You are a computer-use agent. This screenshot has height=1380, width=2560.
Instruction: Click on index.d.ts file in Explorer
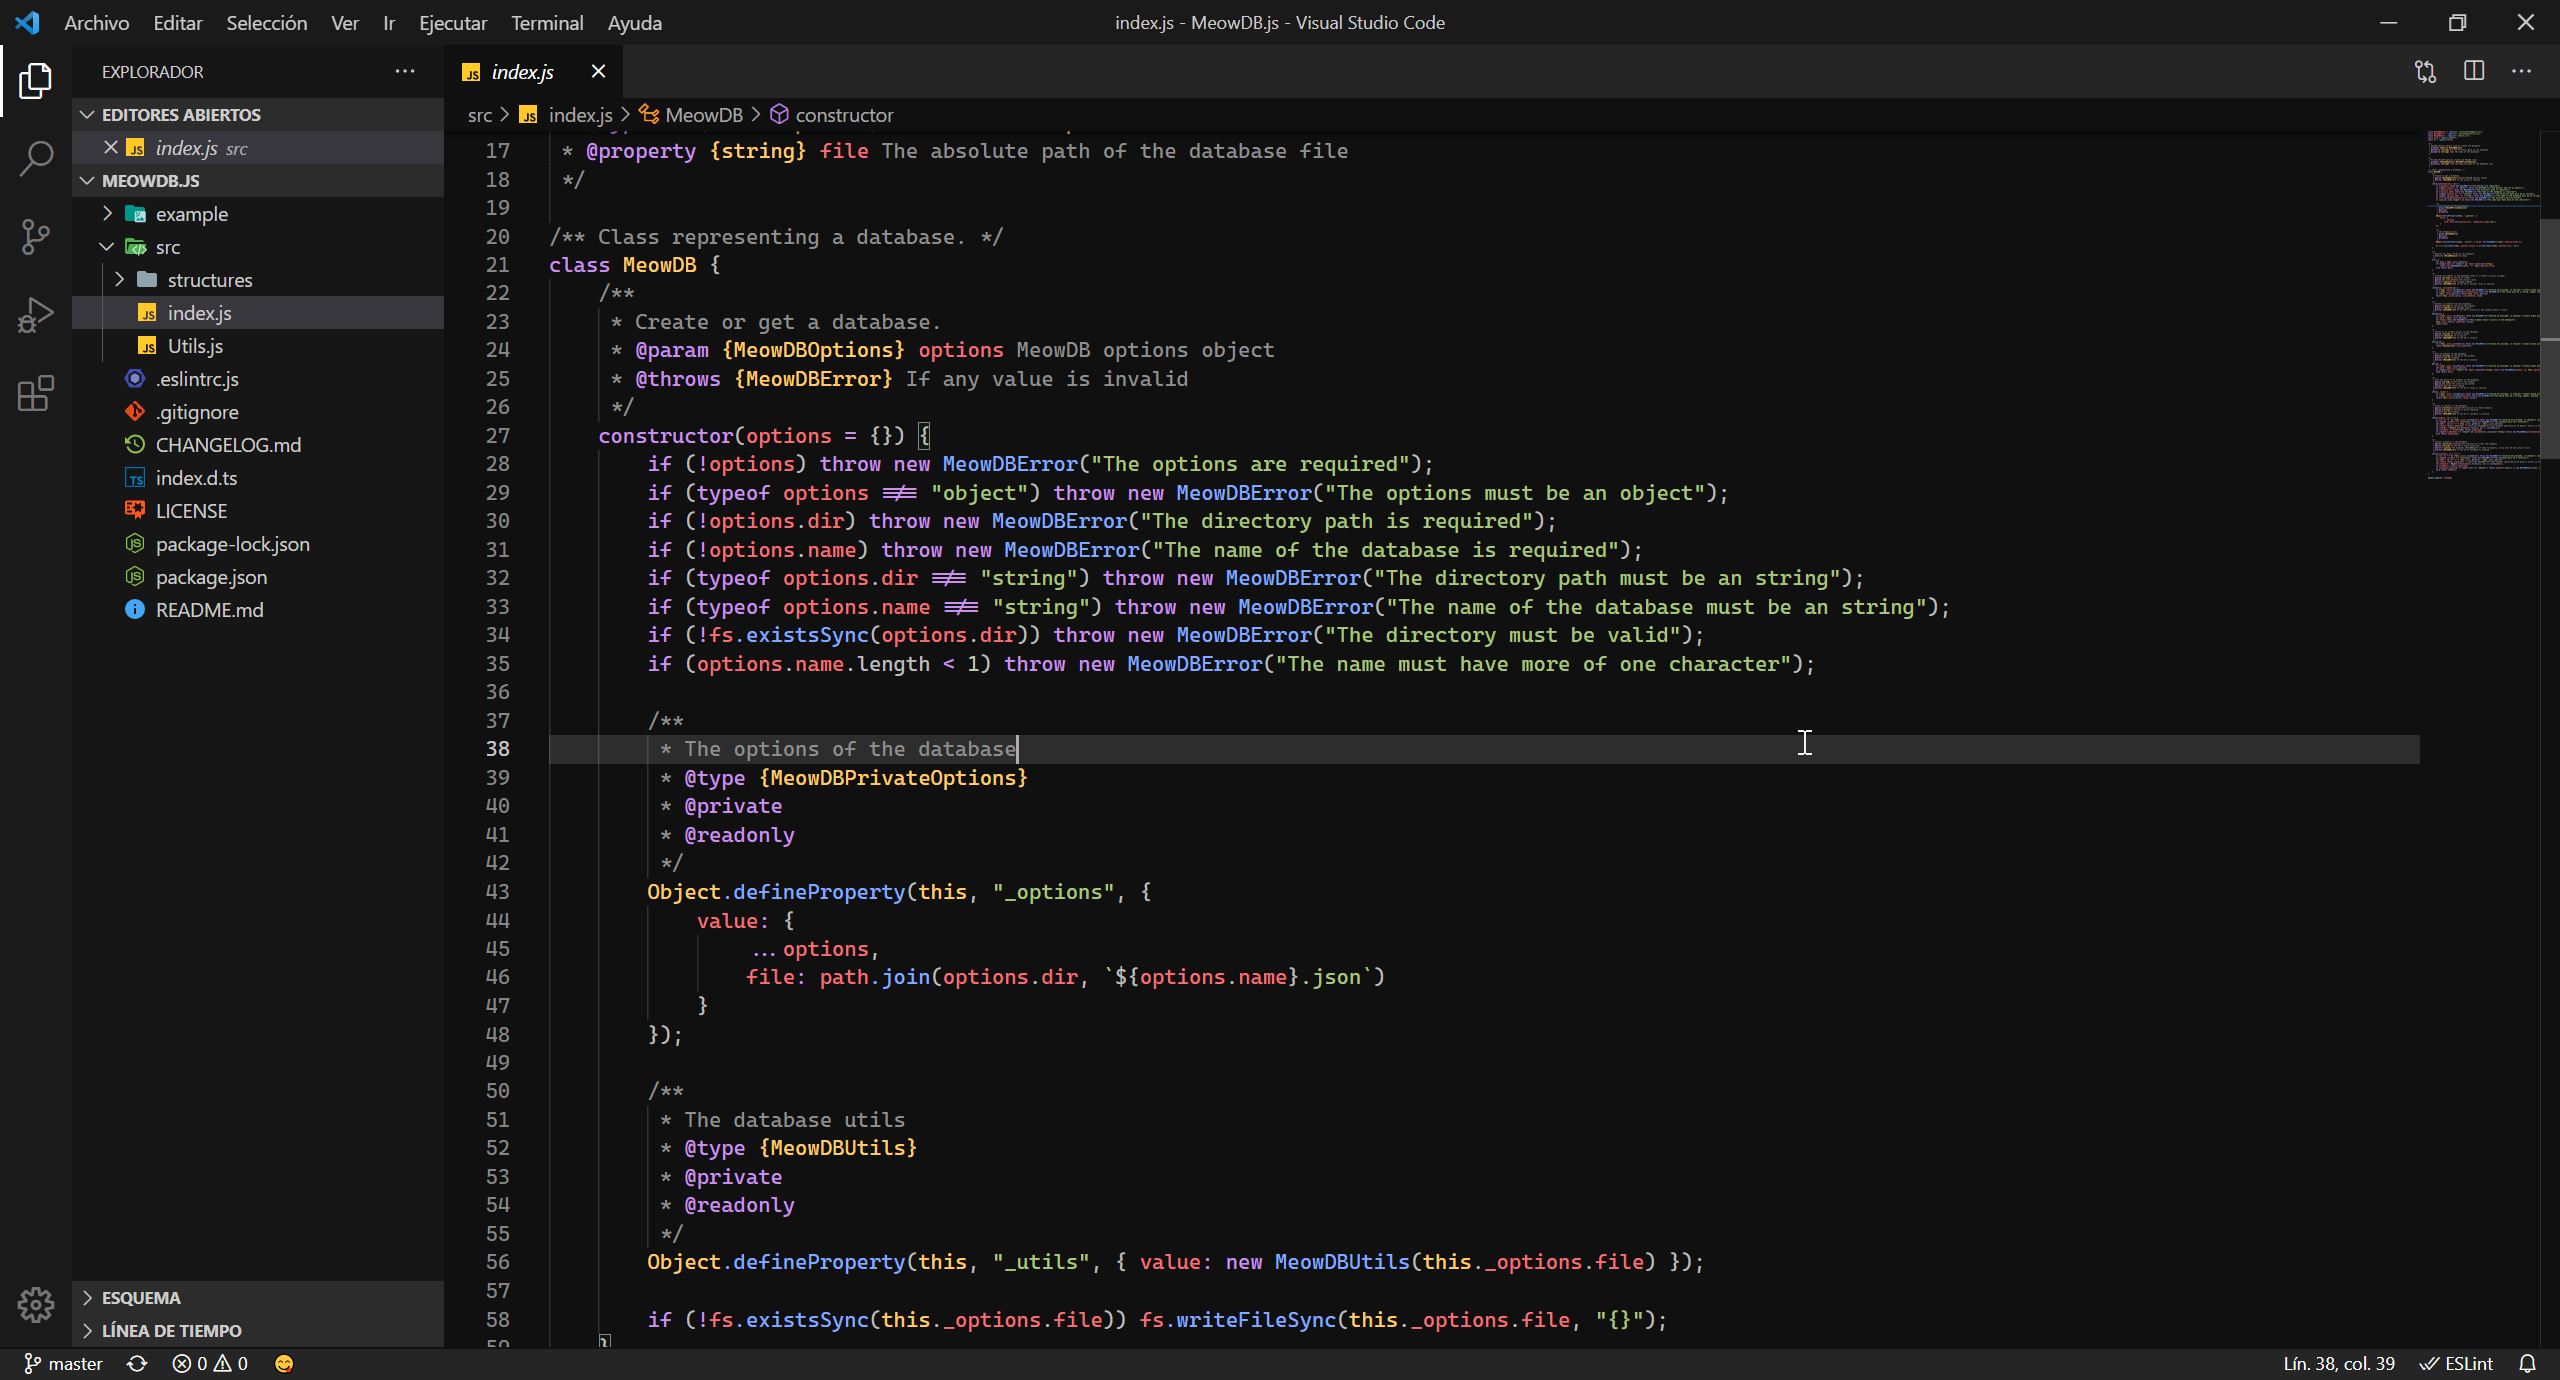point(195,478)
